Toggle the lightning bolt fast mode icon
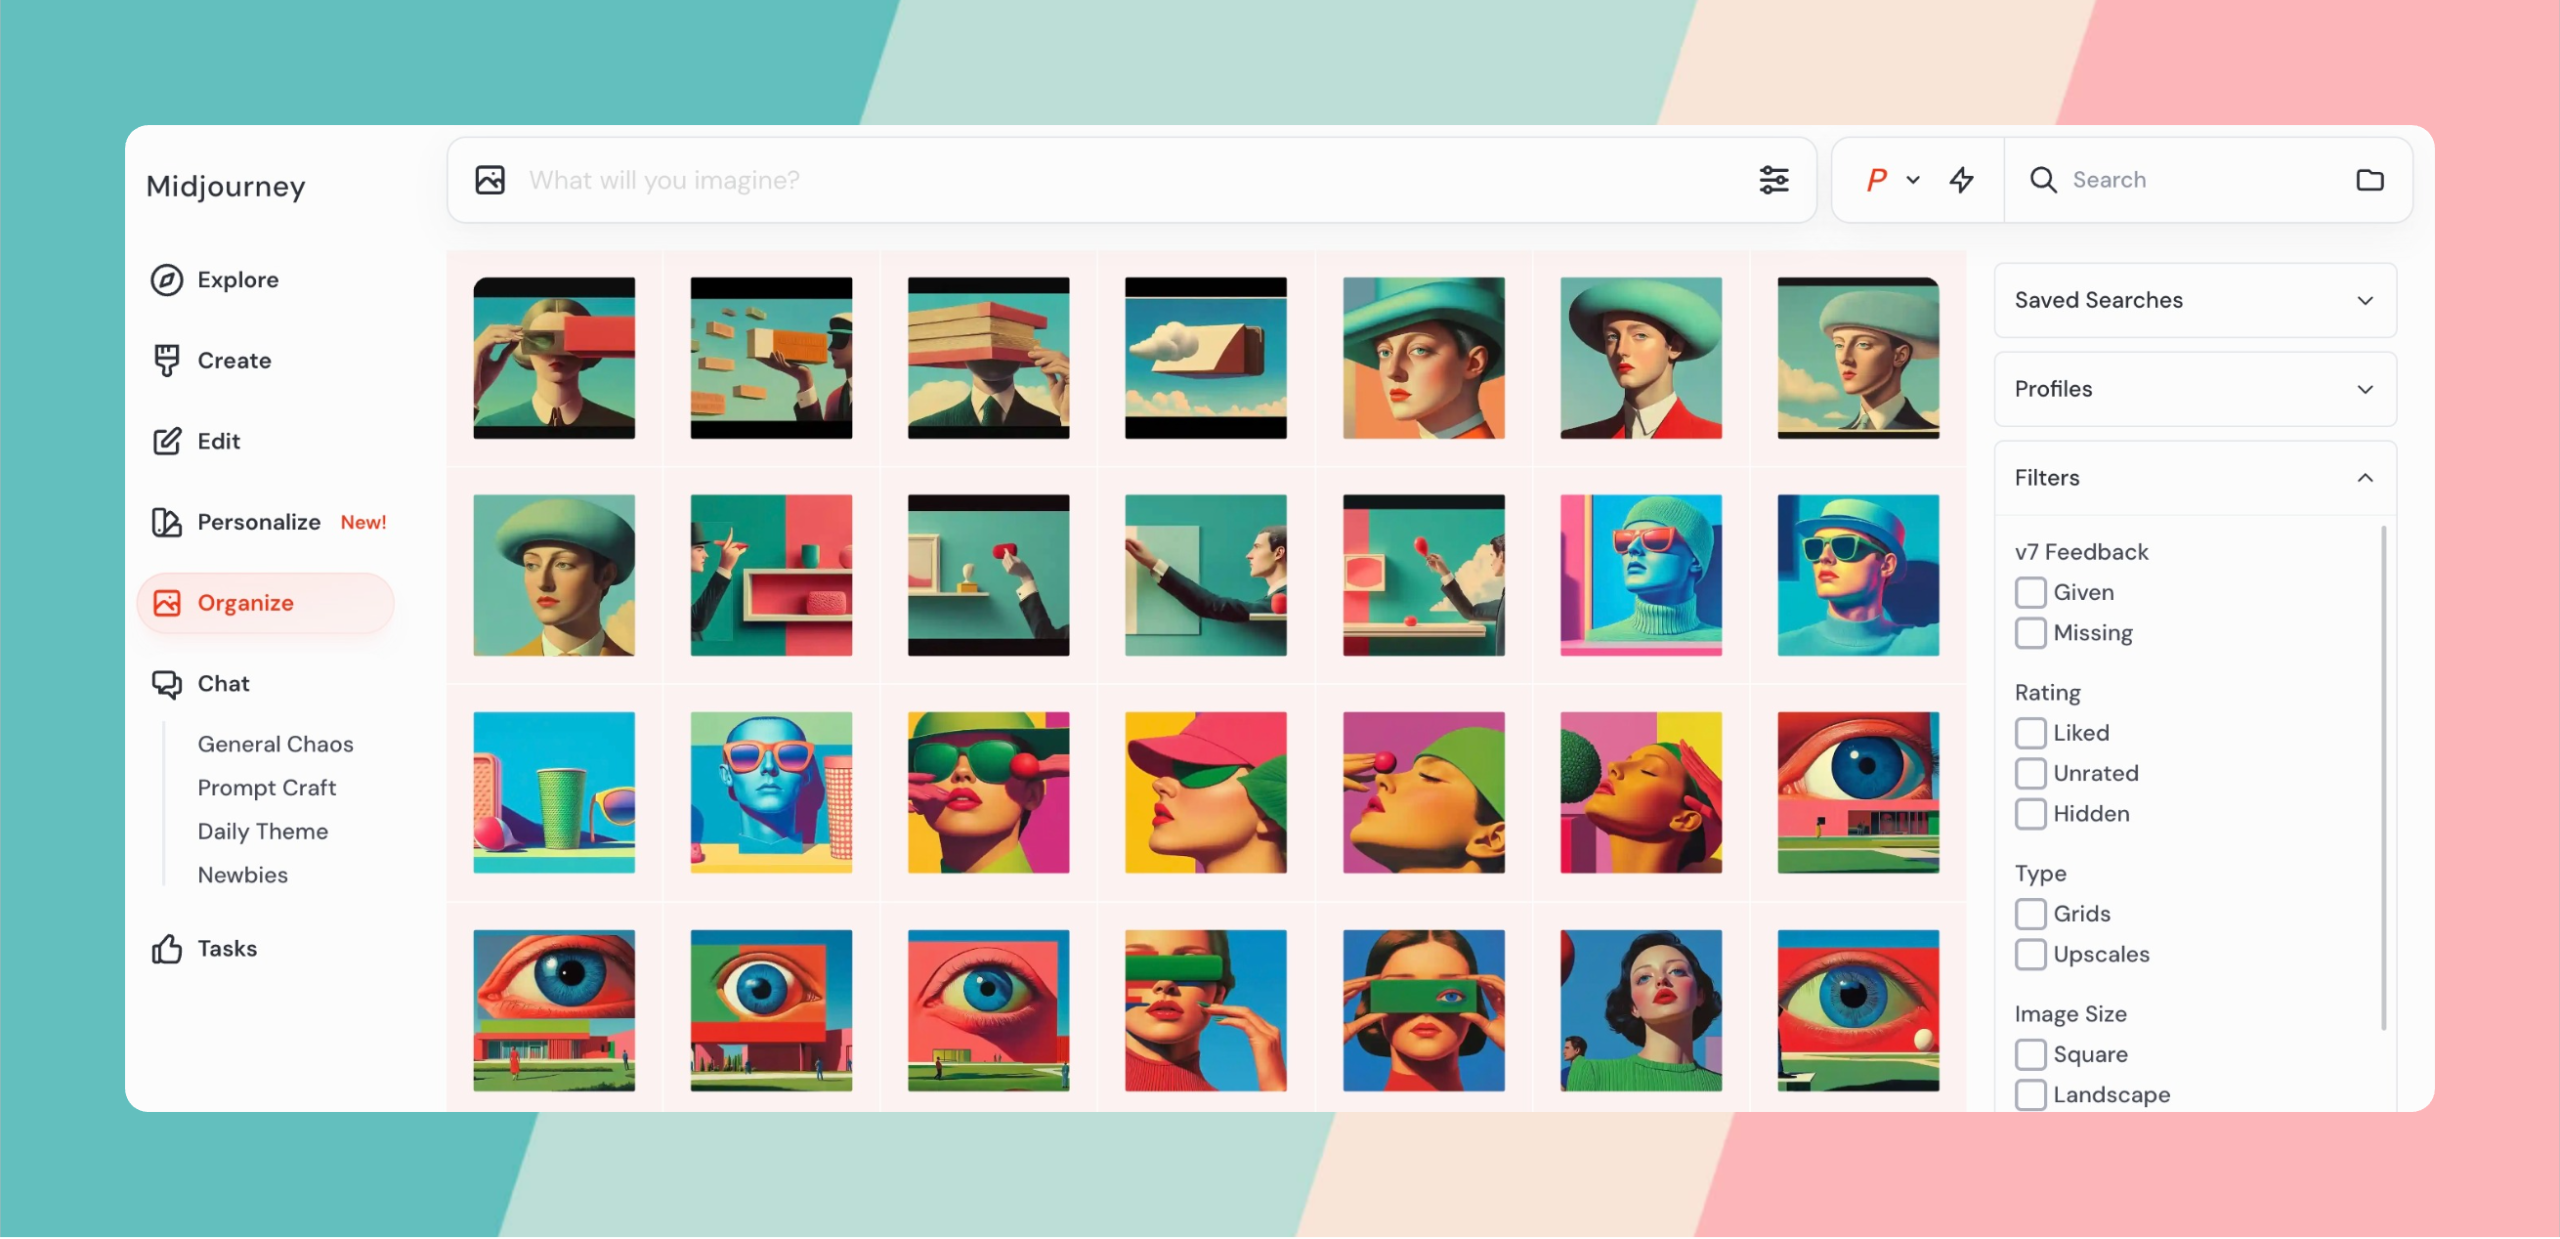The width and height of the screenshot is (2560, 1239). (x=1961, y=180)
